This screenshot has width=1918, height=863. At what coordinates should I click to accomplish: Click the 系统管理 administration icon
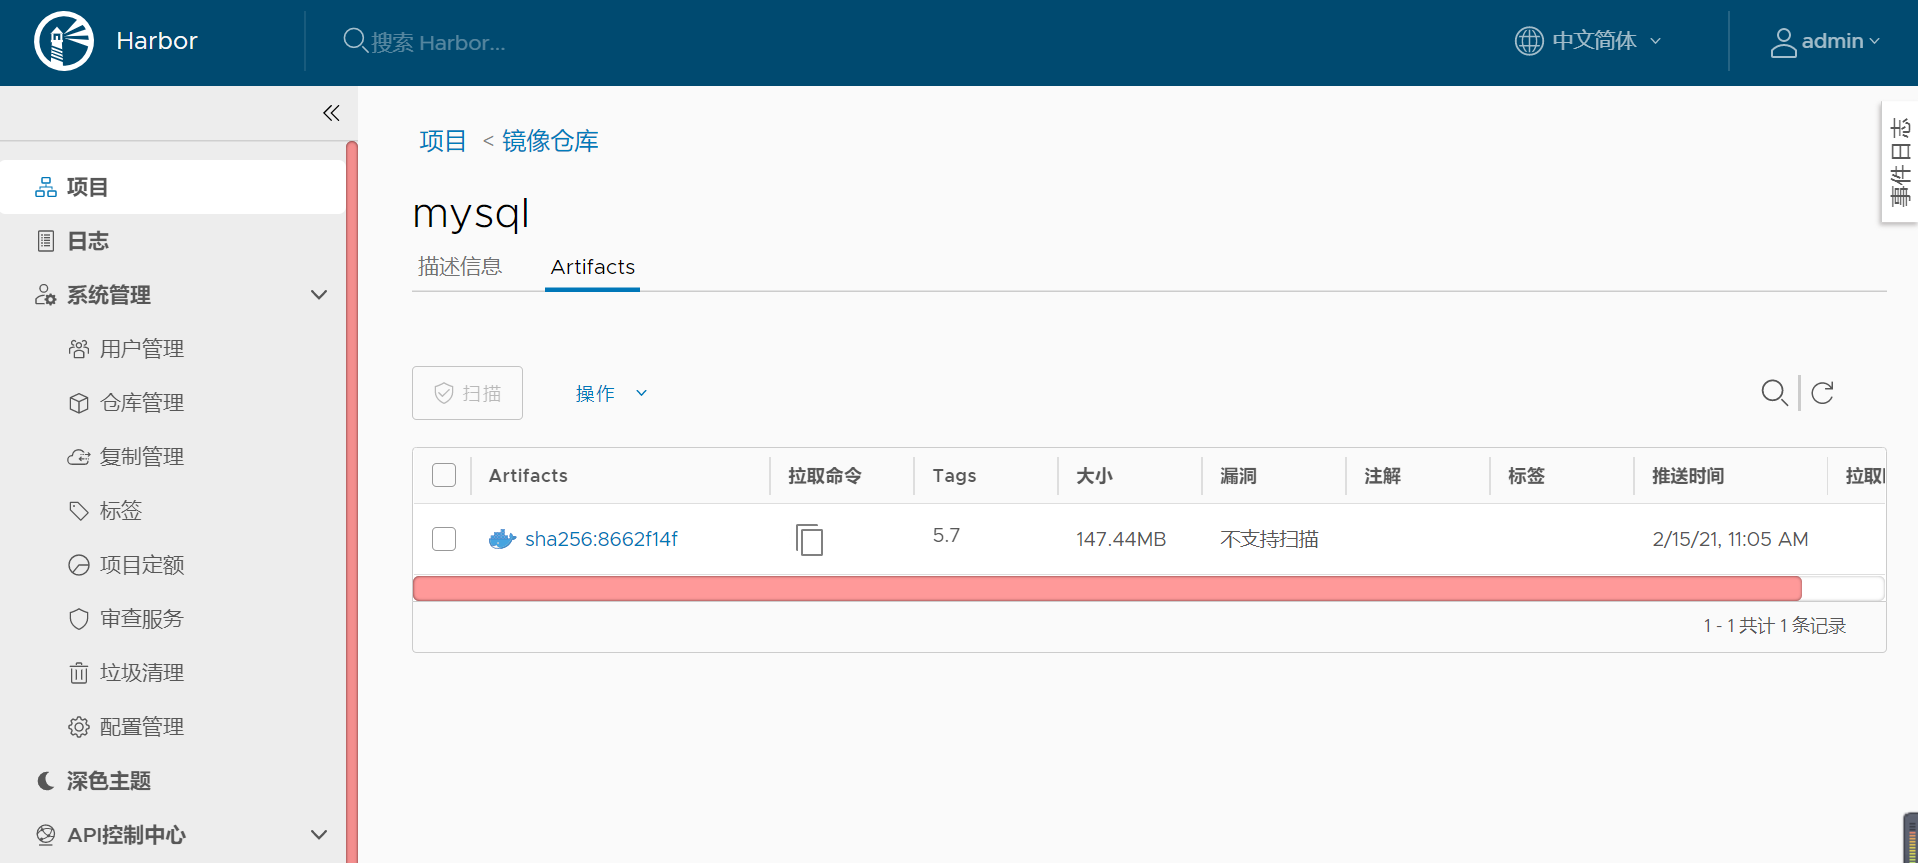[x=46, y=295]
